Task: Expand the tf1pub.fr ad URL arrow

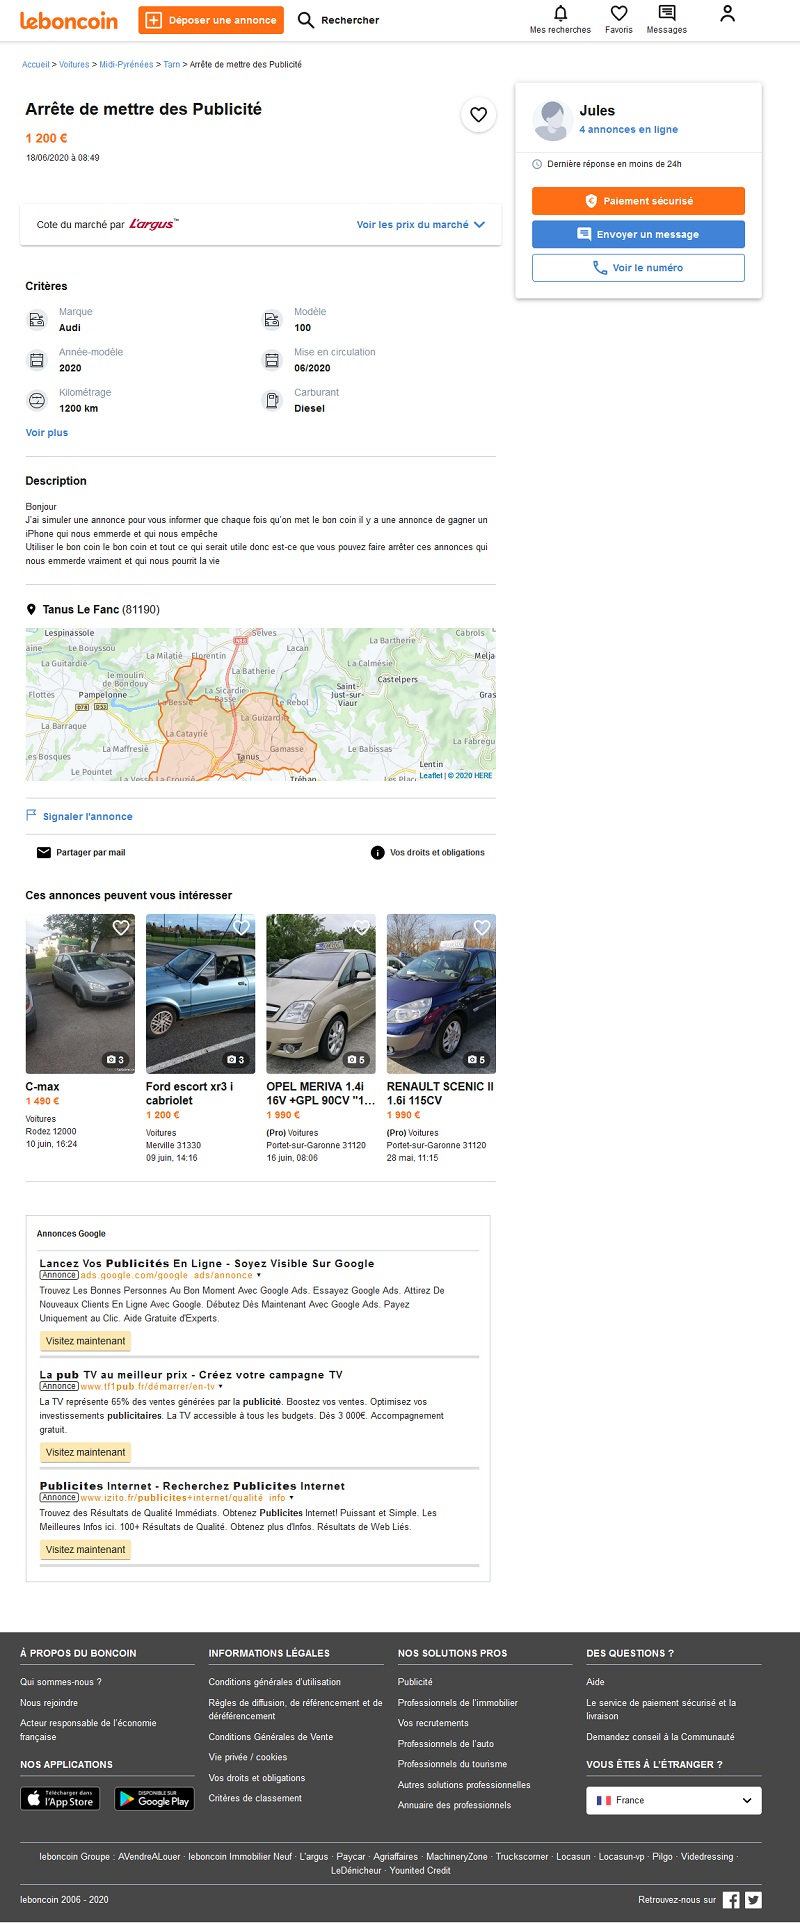Action: (221, 1386)
